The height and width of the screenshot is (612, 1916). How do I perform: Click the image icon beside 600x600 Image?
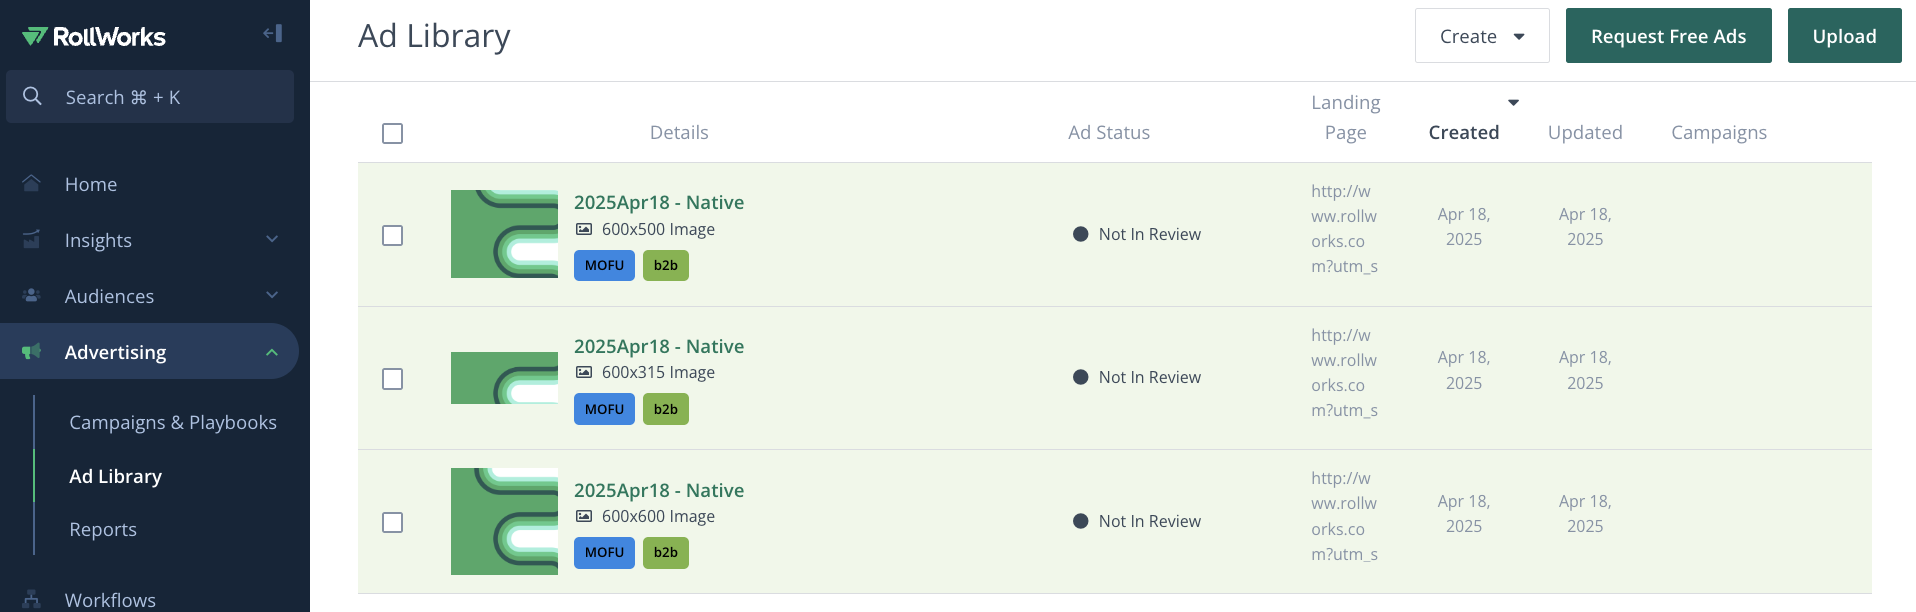[584, 516]
